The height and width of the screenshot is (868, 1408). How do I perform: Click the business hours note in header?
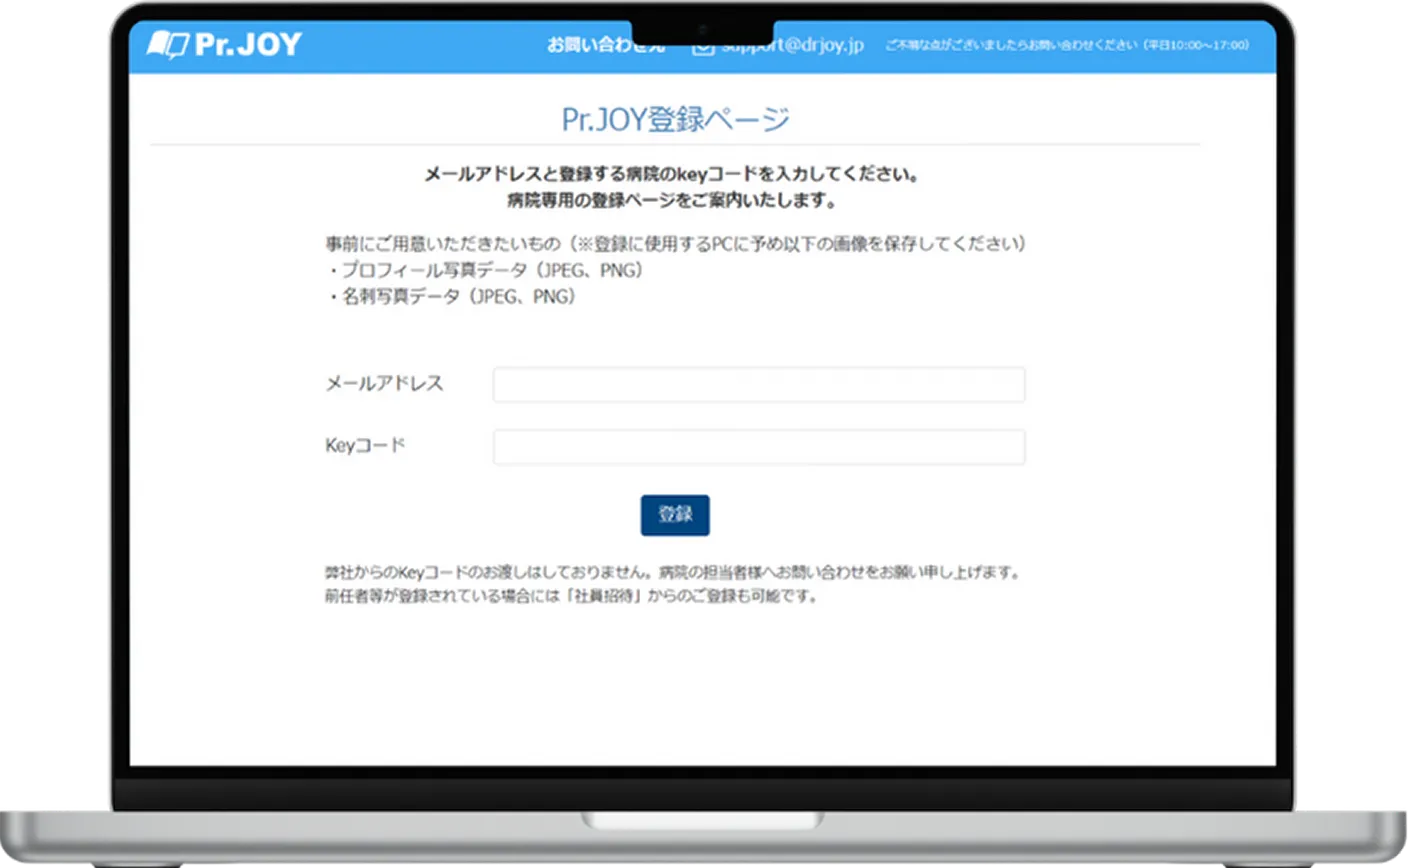[x=1067, y=45]
